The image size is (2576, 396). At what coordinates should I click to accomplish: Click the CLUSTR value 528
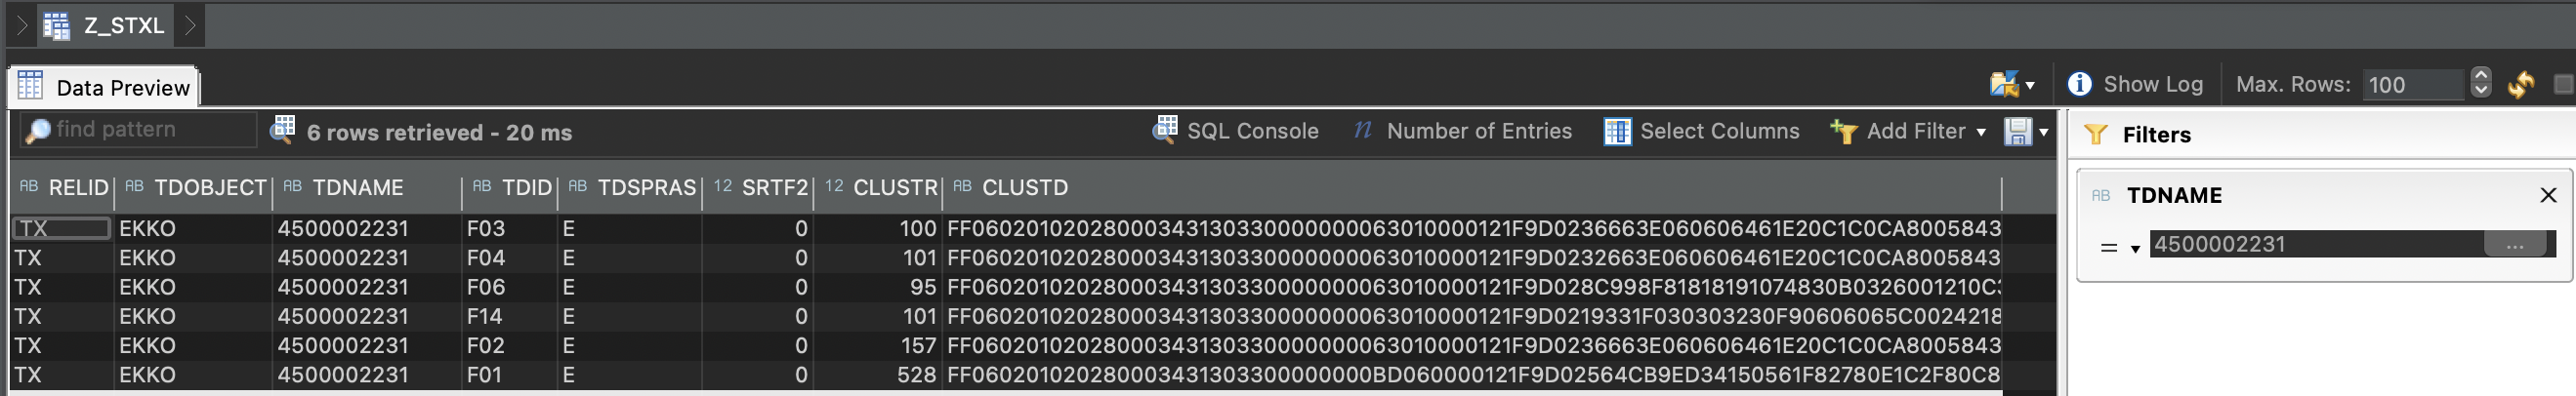point(917,375)
